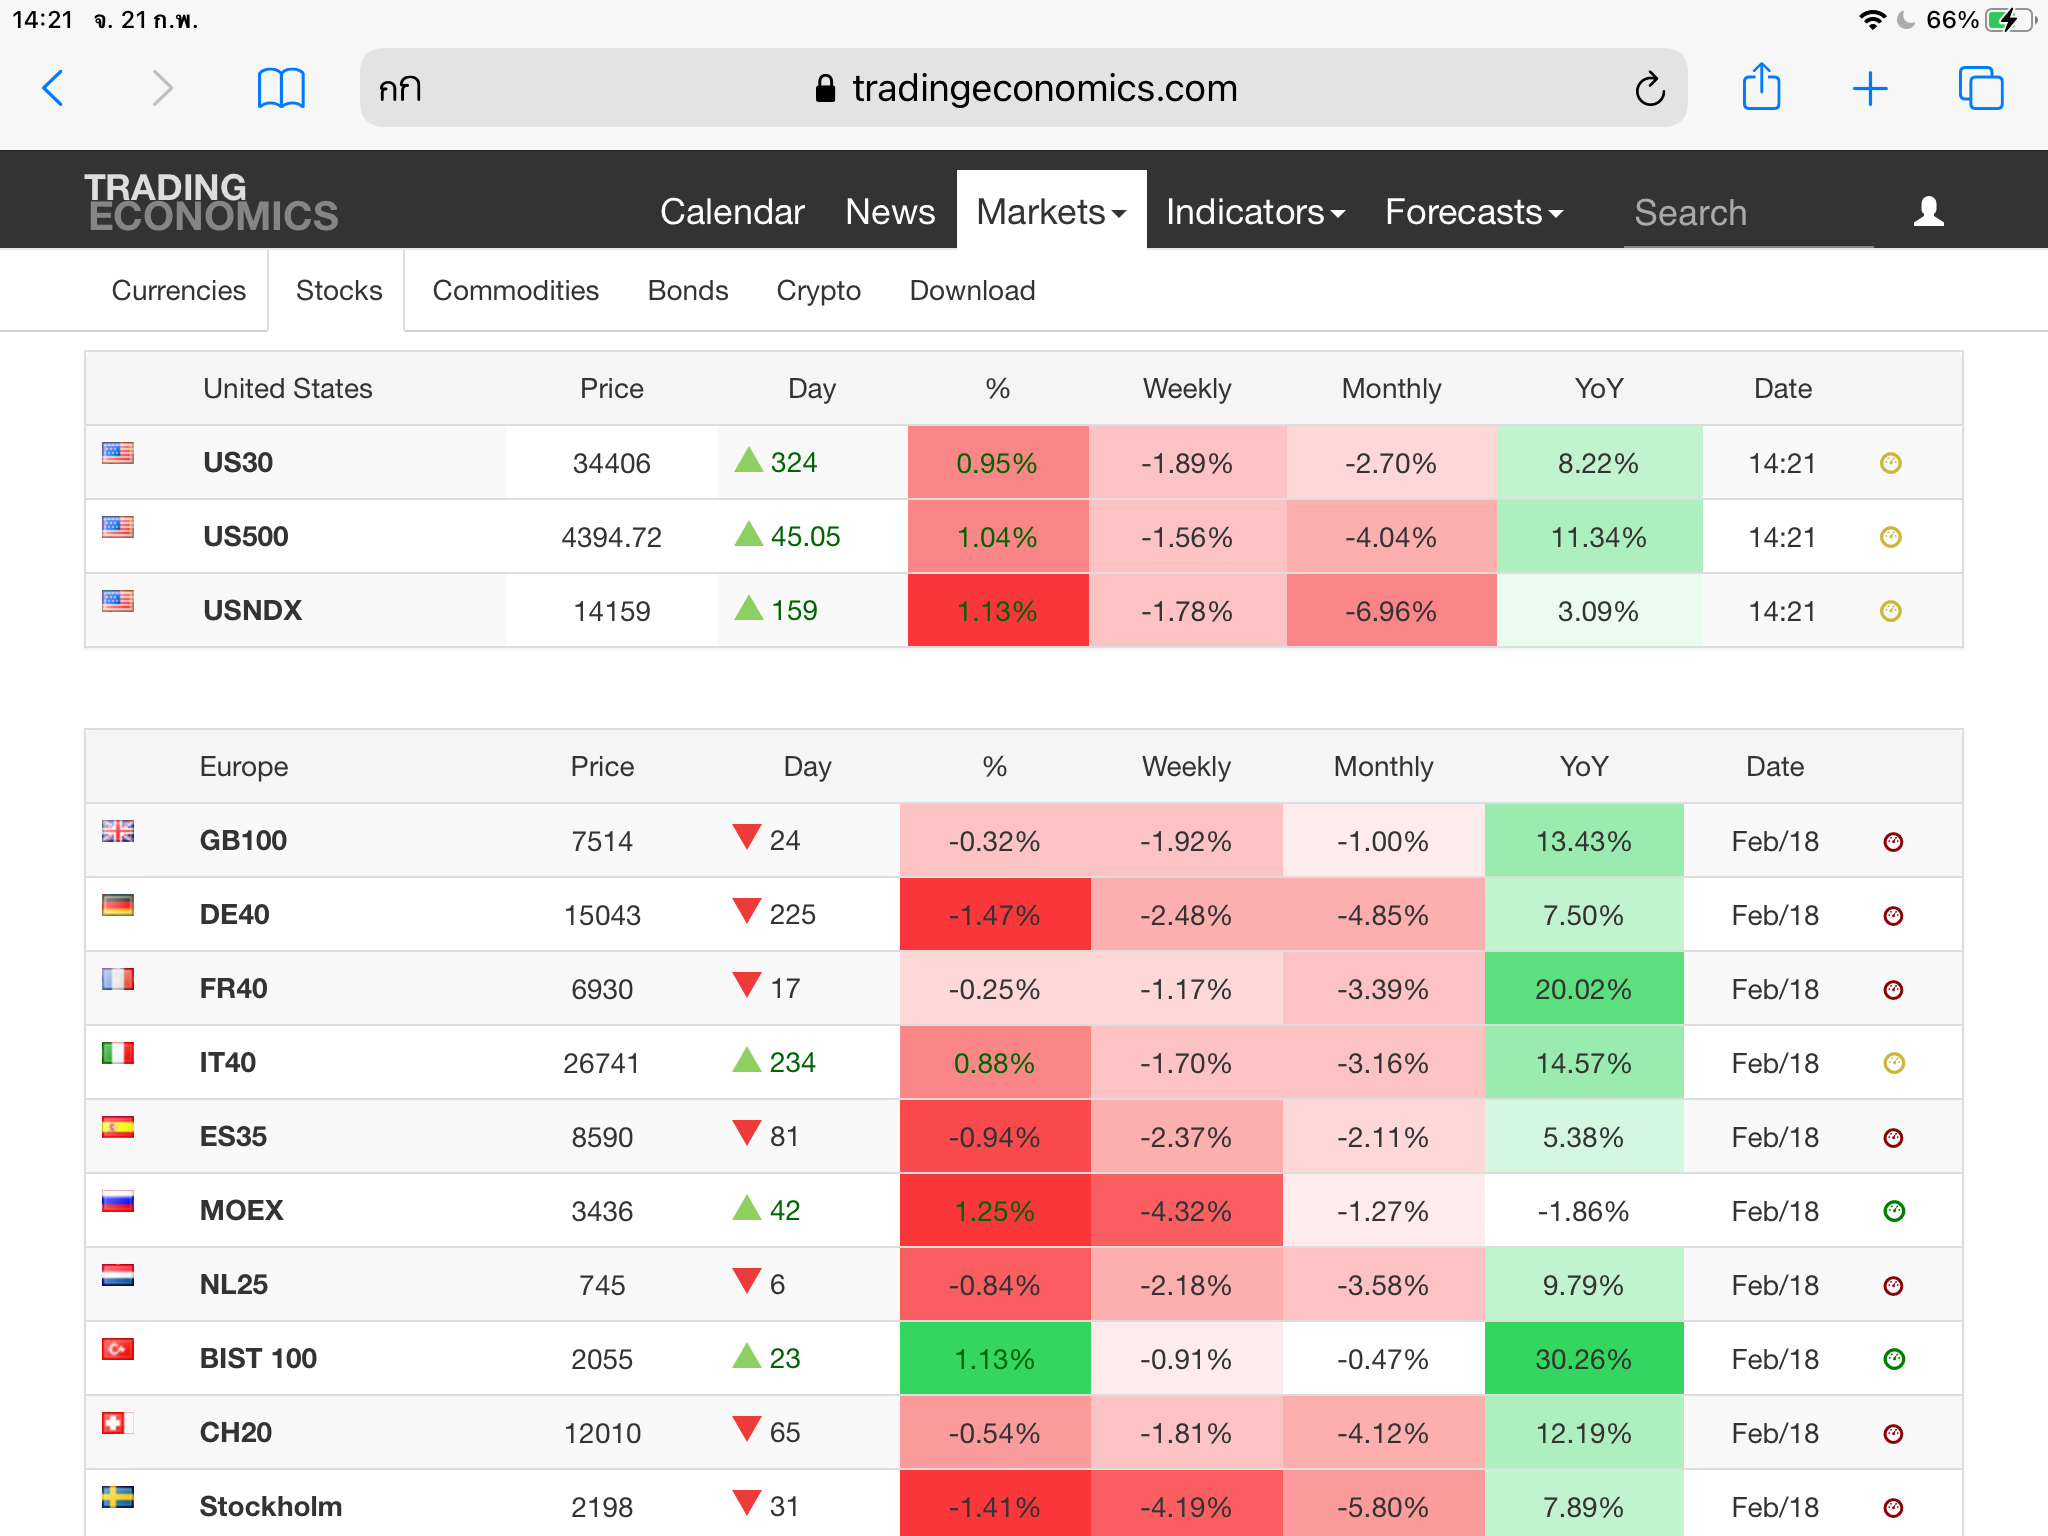Viewport: 2048px width, 1536px height.
Task: Expand the Indicators dropdown menu
Action: (x=1255, y=211)
